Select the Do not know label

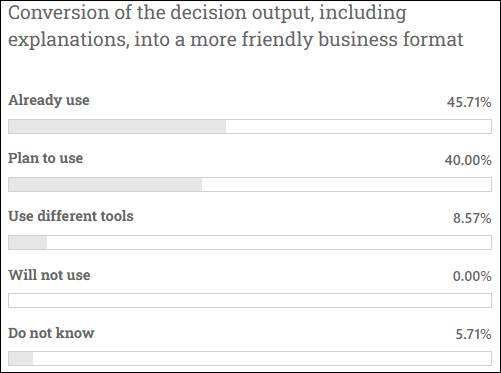[x=51, y=333]
